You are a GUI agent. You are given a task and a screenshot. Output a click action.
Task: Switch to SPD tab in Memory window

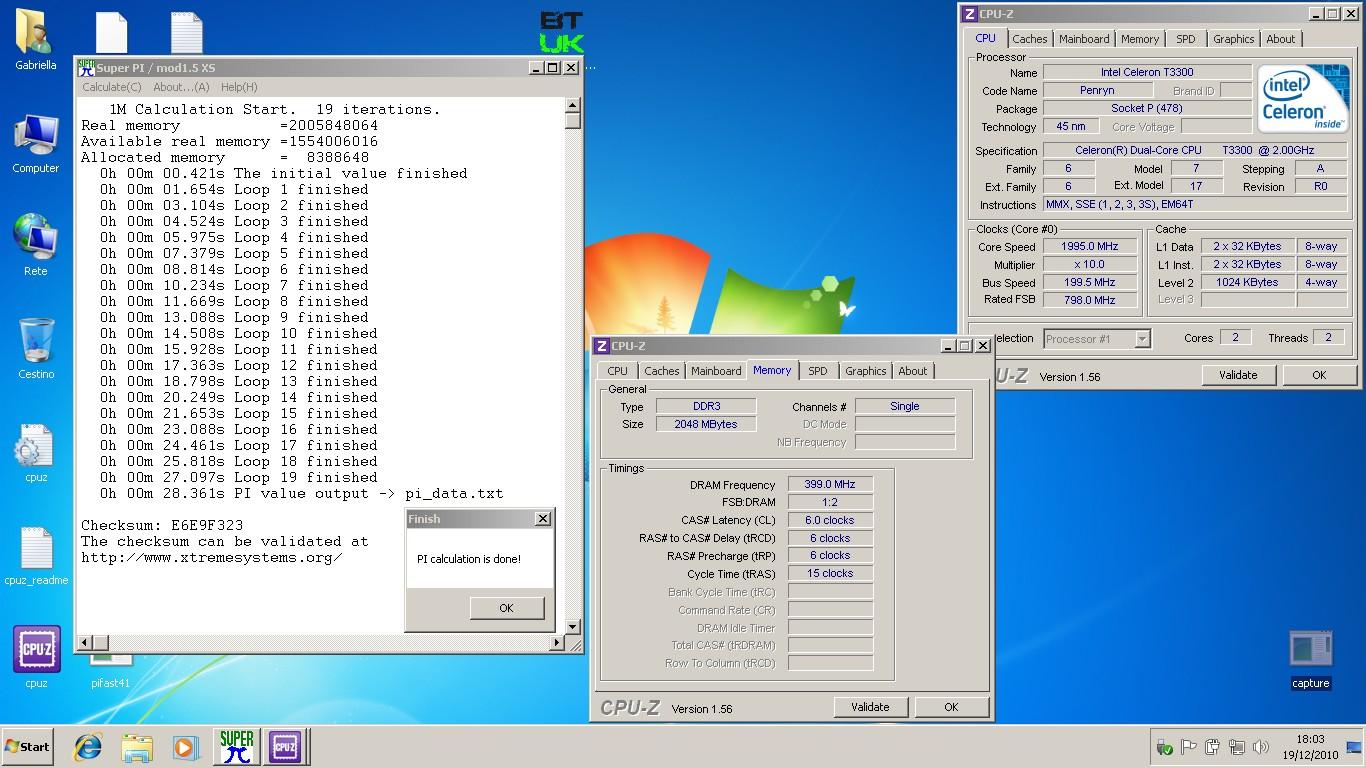click(x=818, y=371)
